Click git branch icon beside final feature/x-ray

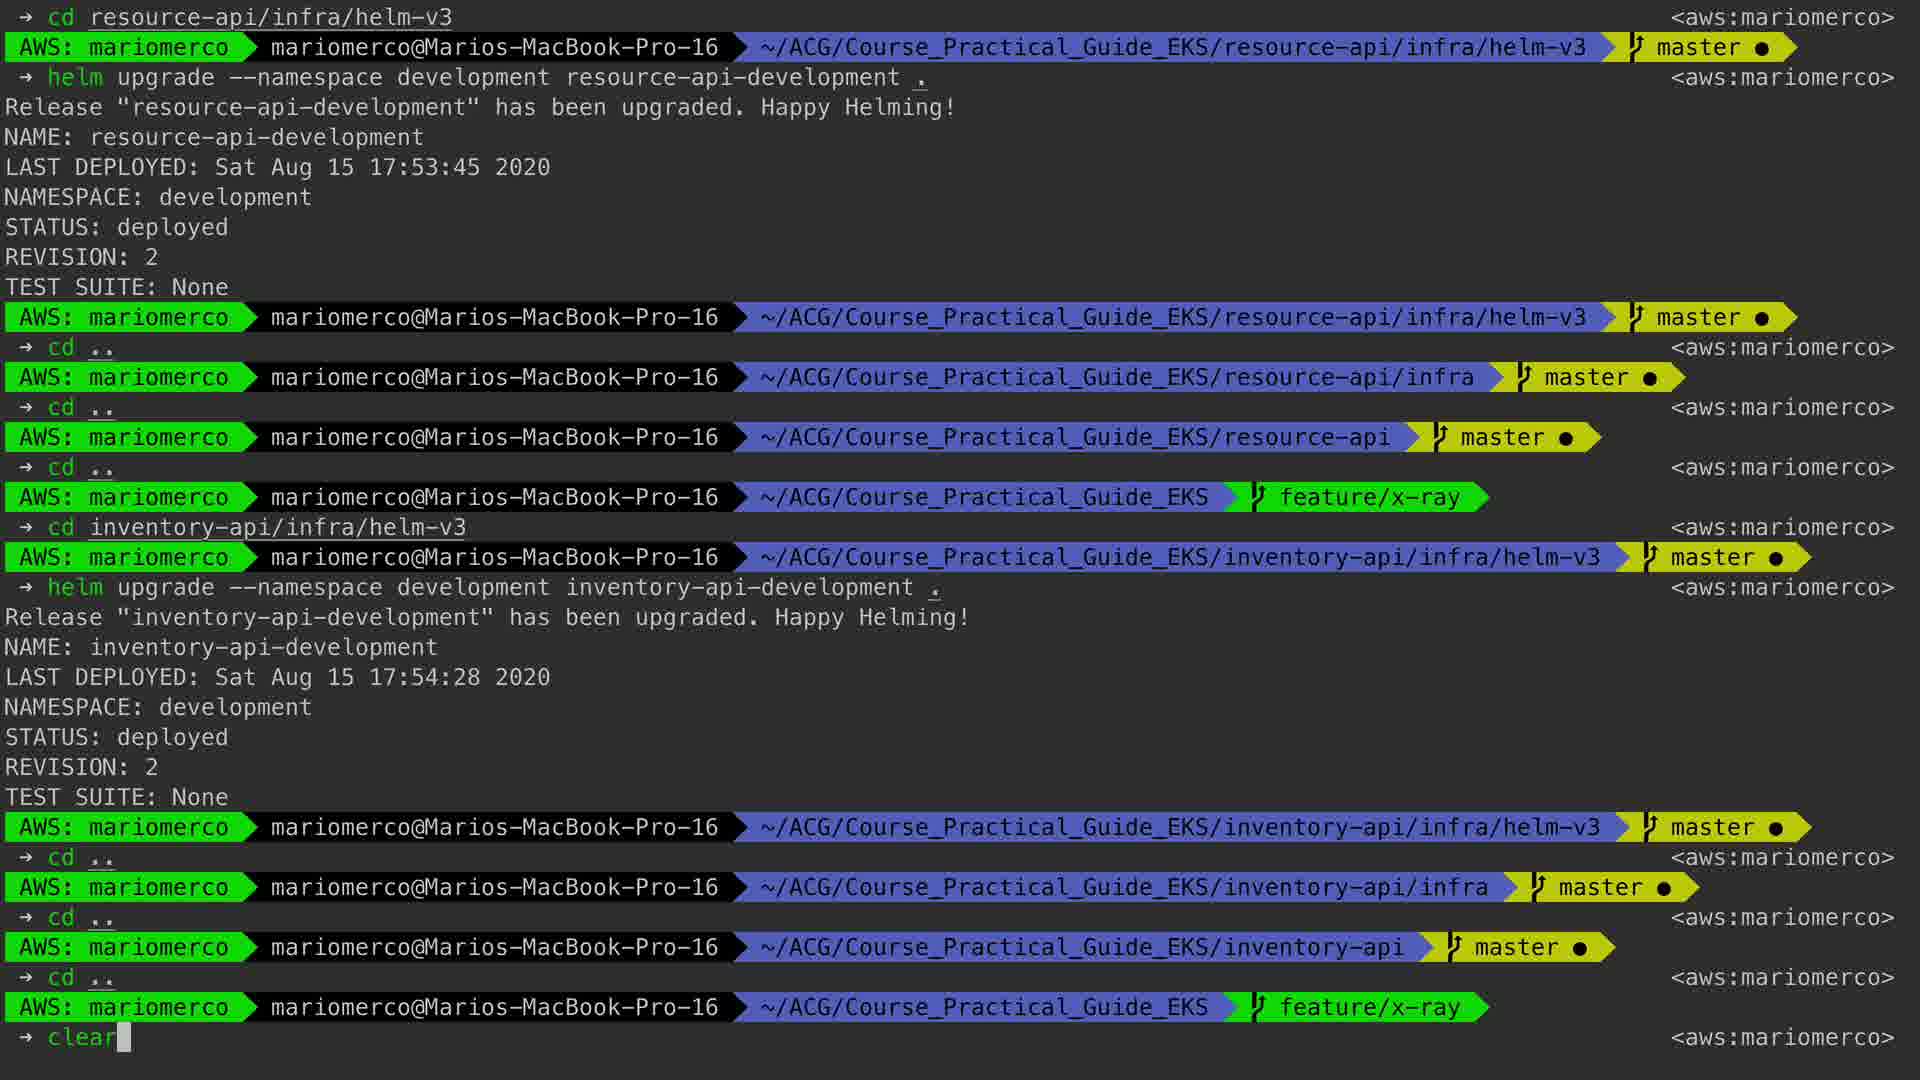(x=1259, y=1005)
